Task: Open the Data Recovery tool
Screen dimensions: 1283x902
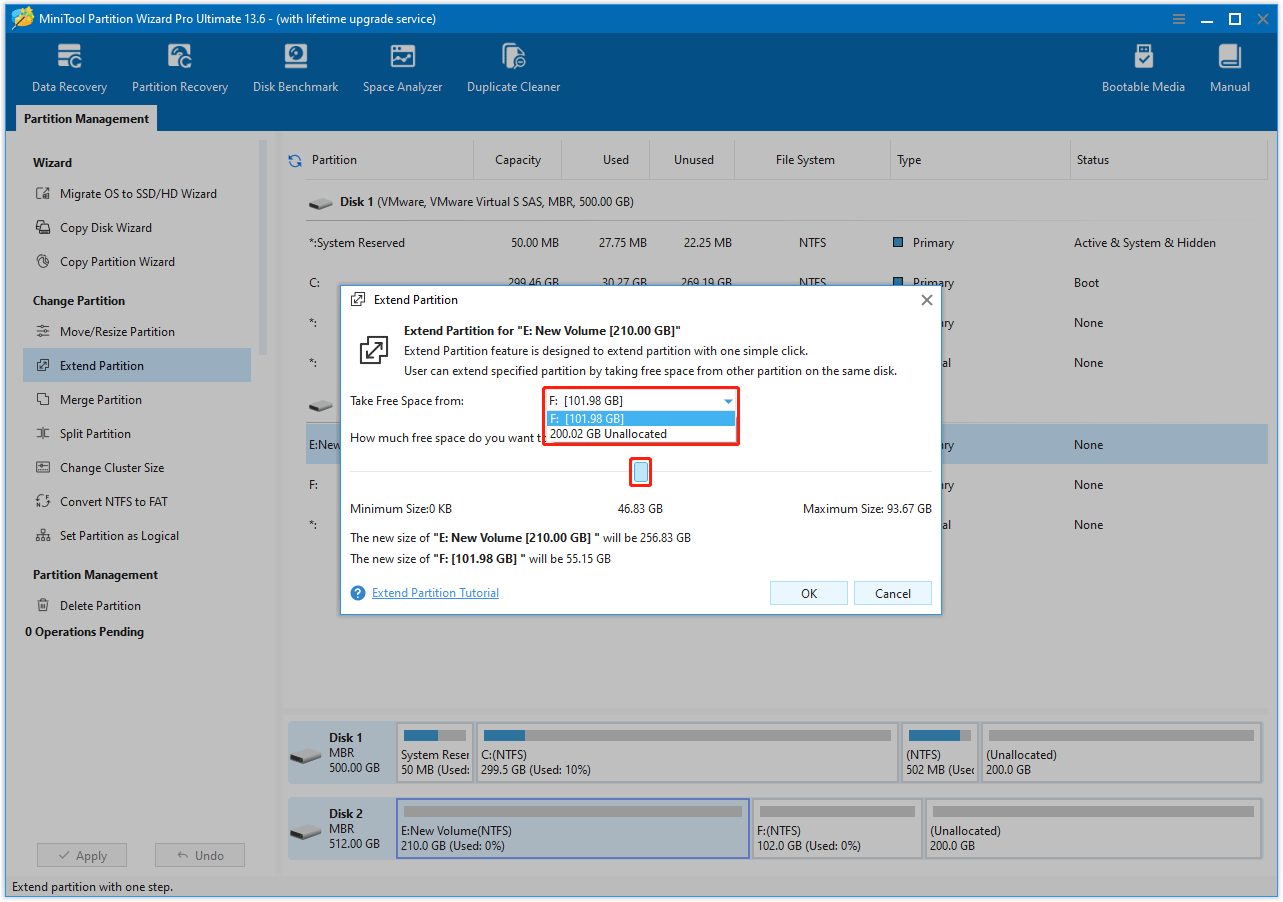Action: click(69, 68)
